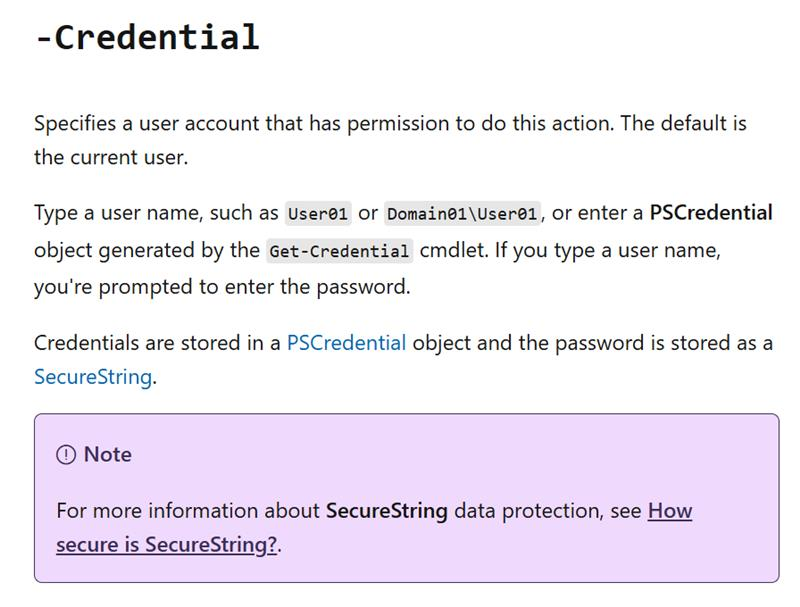The height and width of the screenshot is (607, 800).
Task: Open the 'secure is SecureString?' link text
Action: tap(166, 545)
